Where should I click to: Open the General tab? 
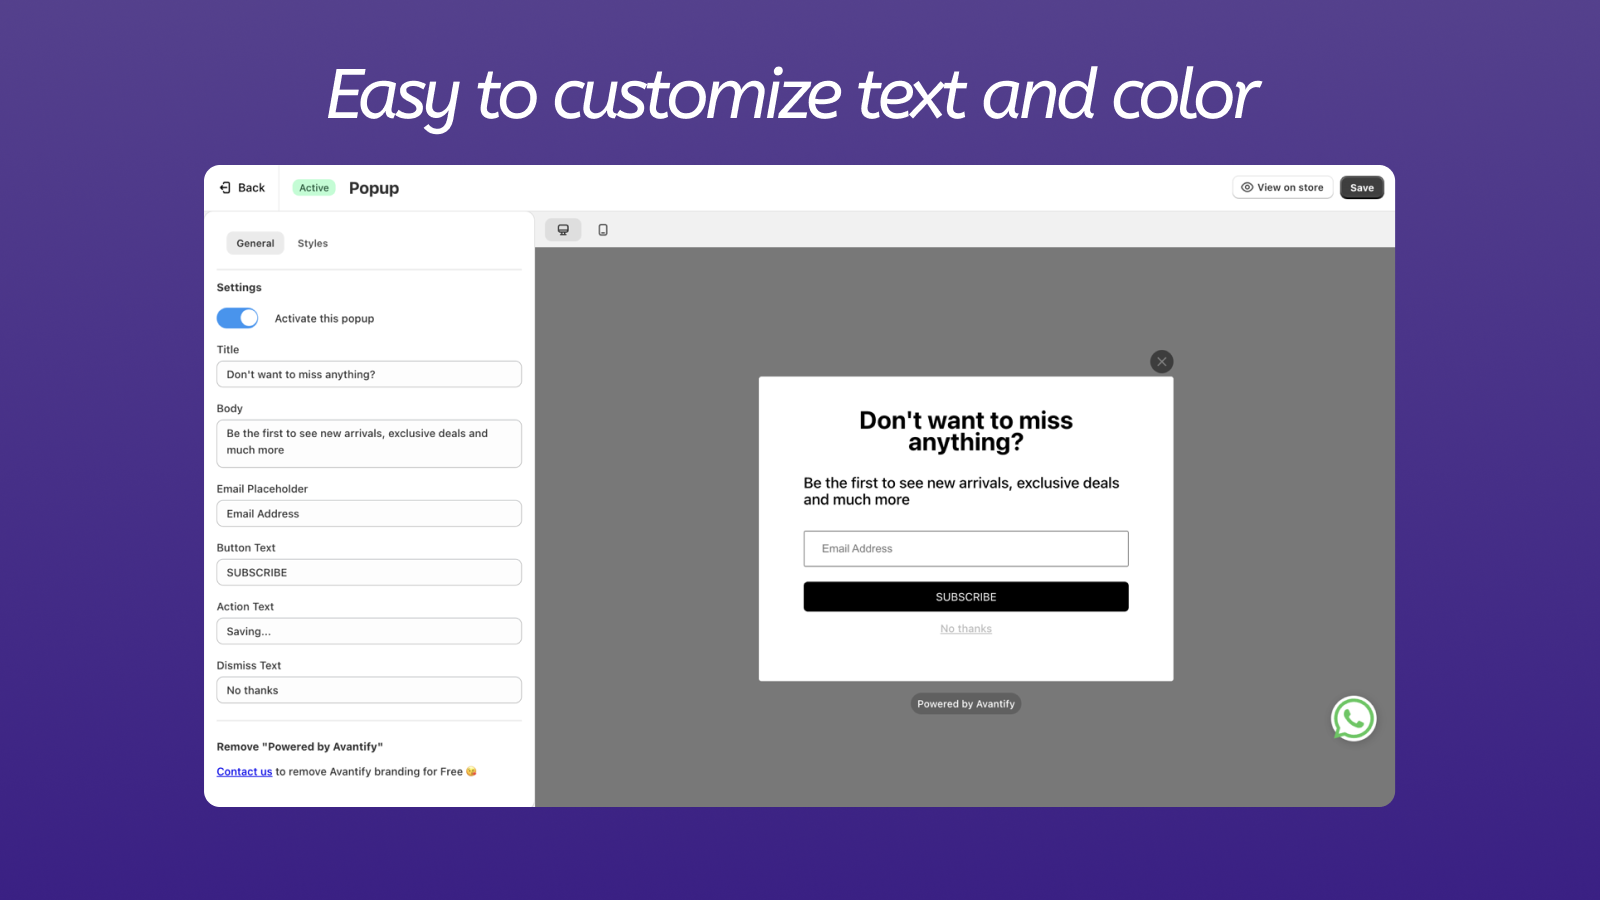[x=255, y=243]
